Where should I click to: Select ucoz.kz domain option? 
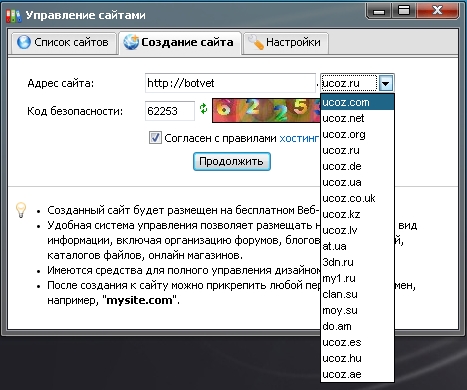pos(357,214)
